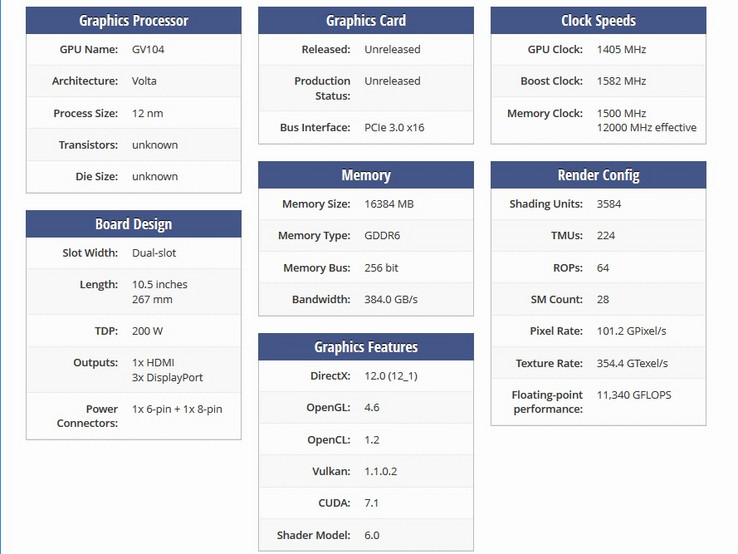Click the Board Design section header
Image resolution: width=738 pixels, height=554 pixels.
[133, 224]
